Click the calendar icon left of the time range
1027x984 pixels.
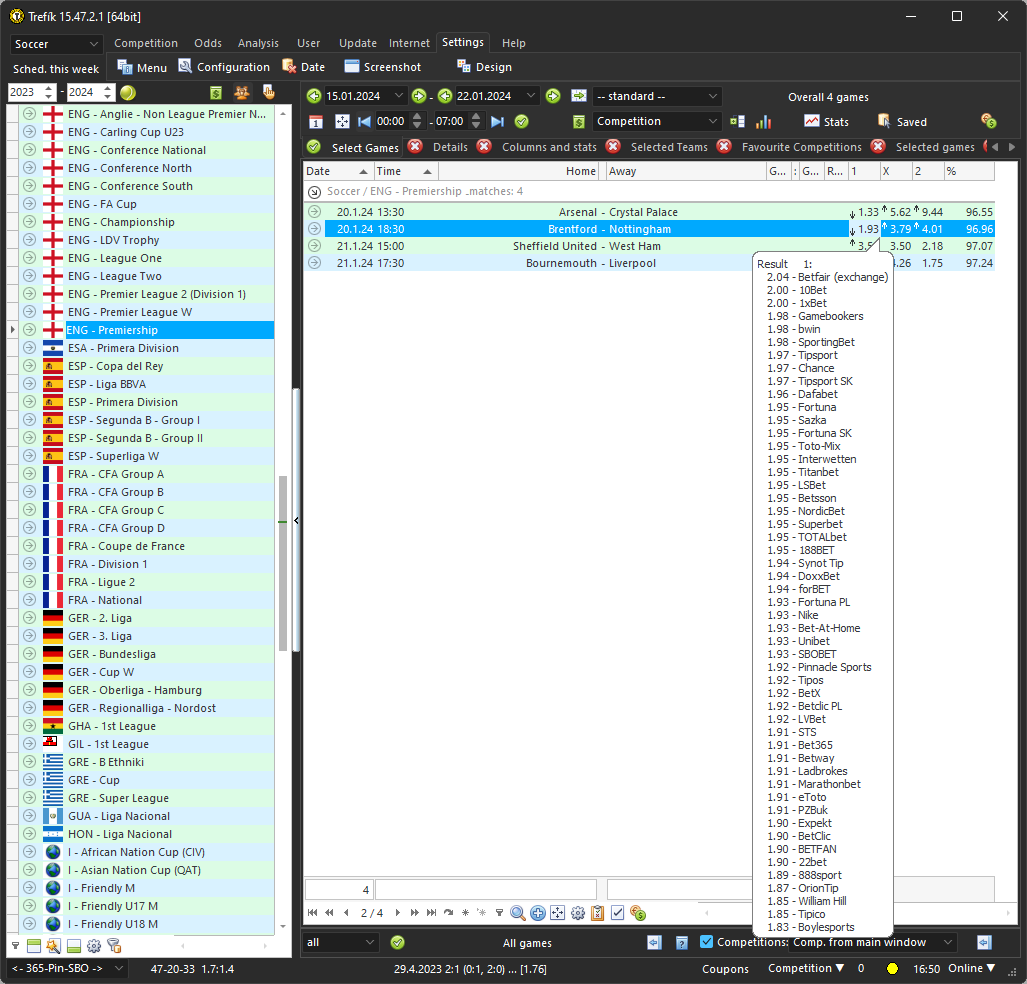315,121
